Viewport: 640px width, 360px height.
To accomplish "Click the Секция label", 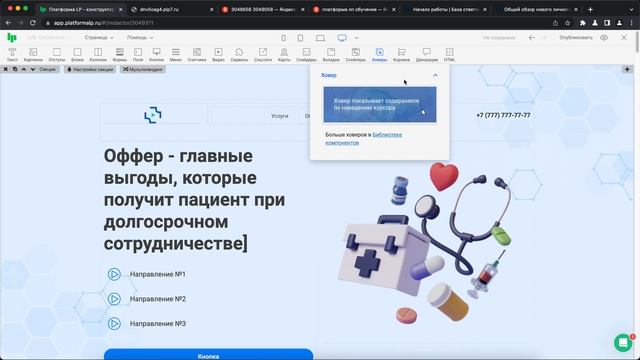I will (x=47, y=69).
